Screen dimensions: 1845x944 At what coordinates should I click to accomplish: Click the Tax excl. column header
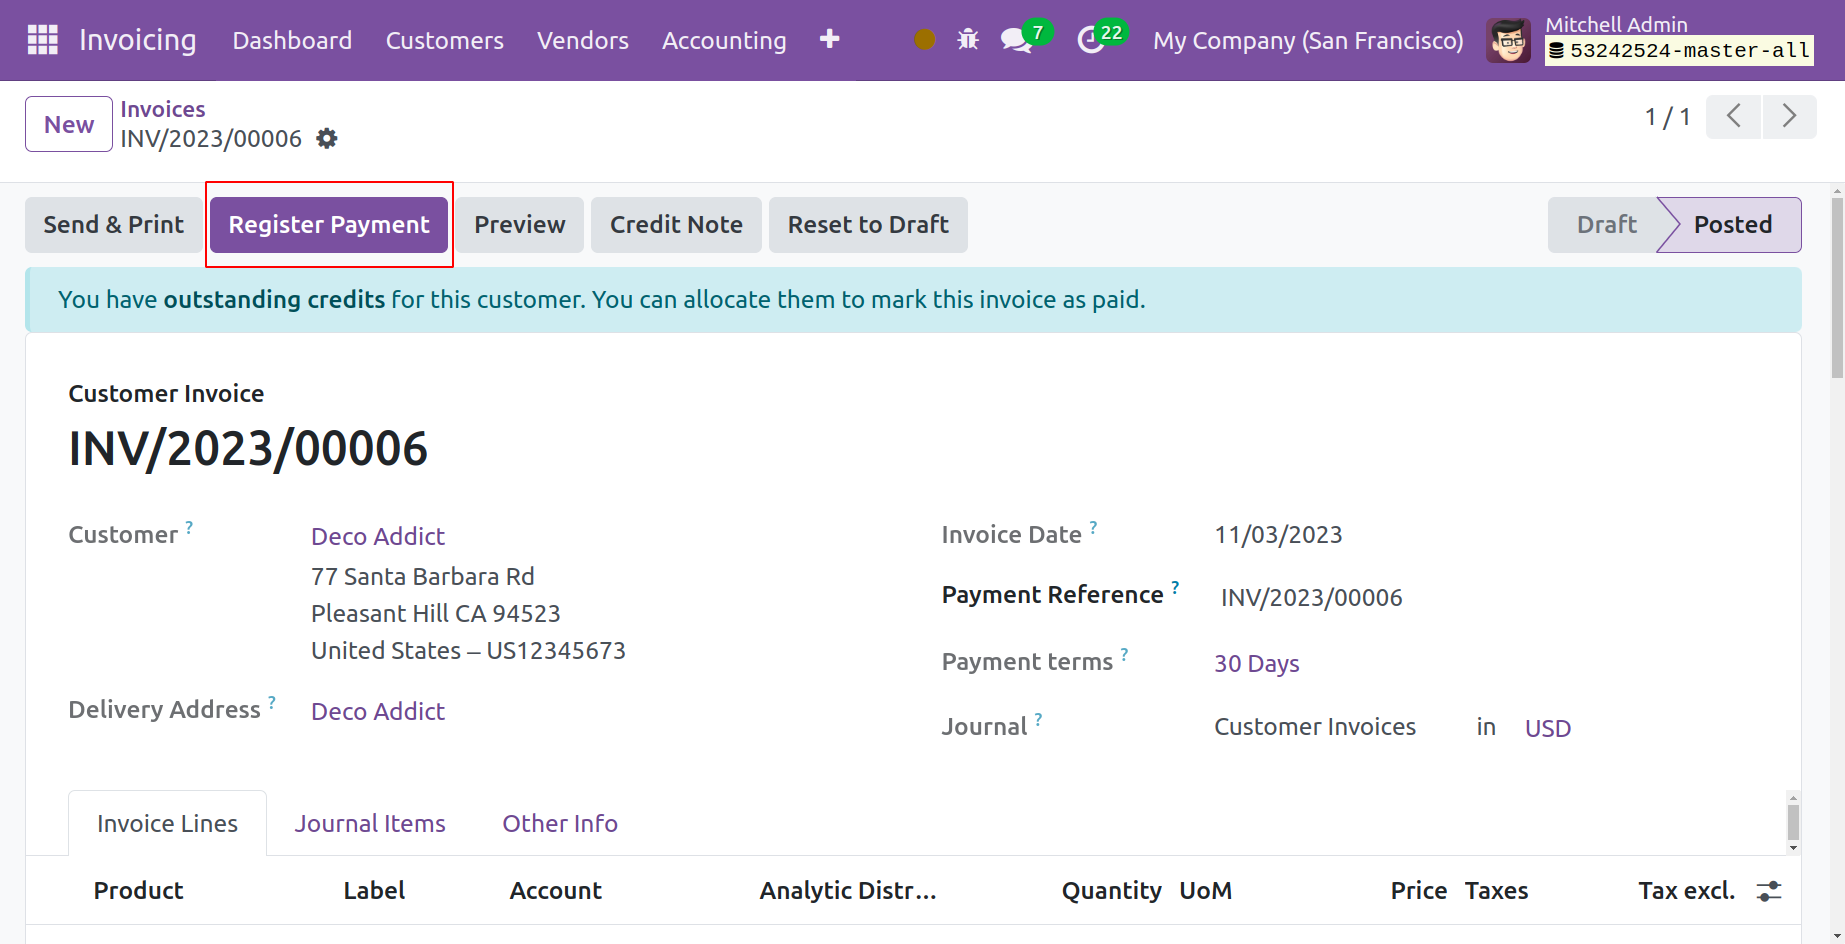click(x=1686, y=891)
